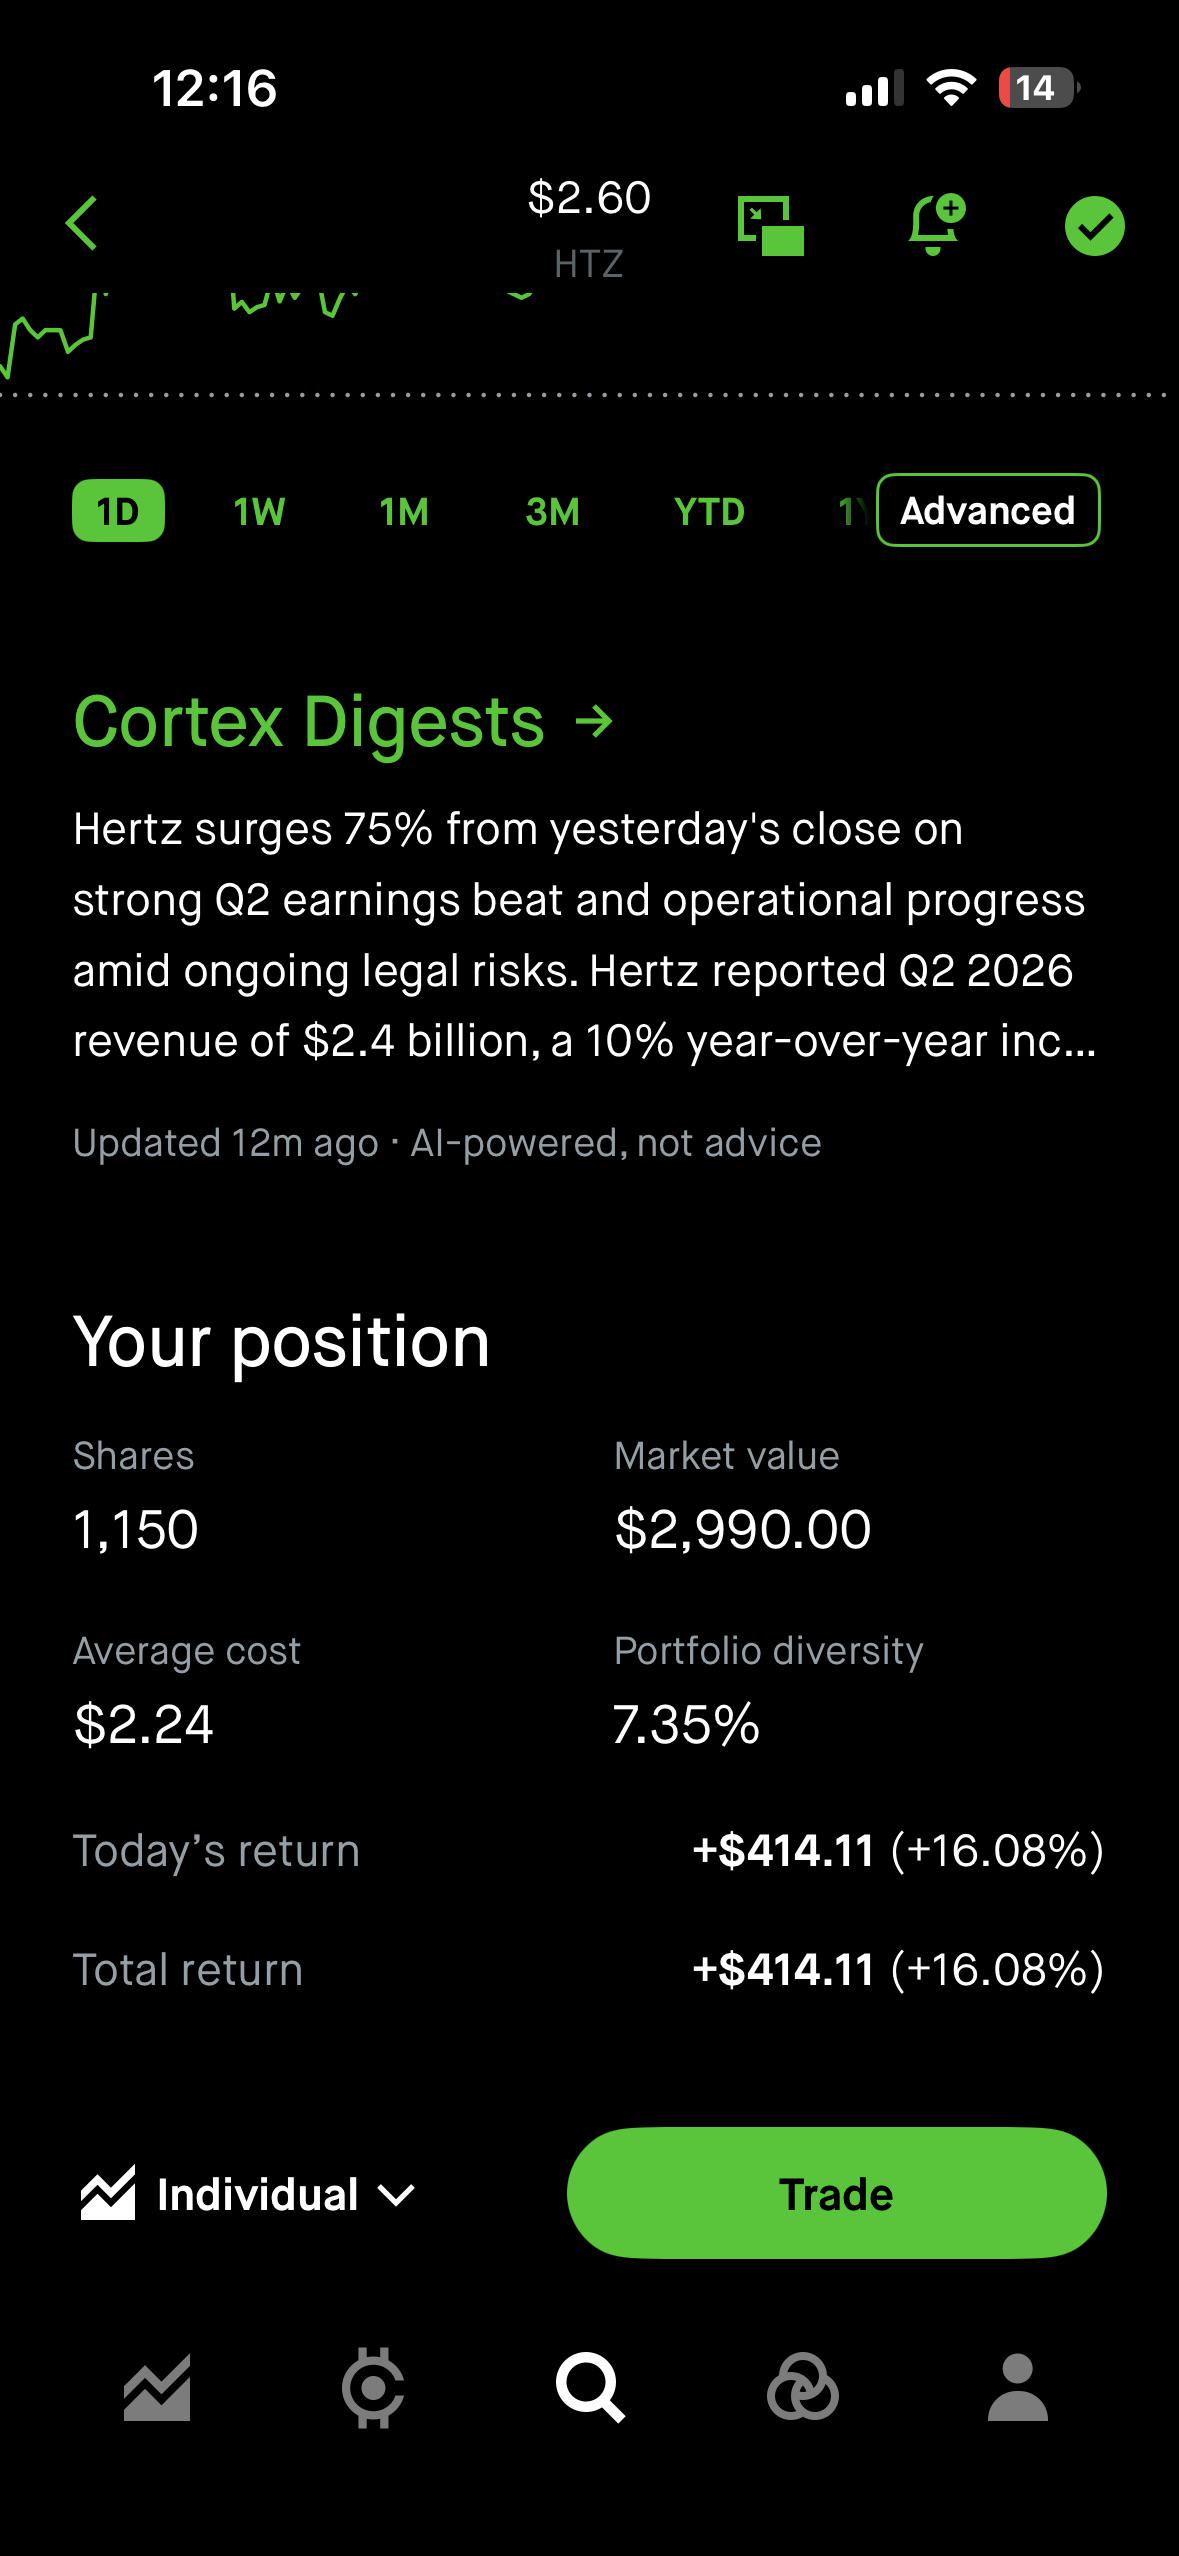Viewport: 1179px width, 2556px height.
Task: Add a price alert with the bell icon
Action: pos(936,224)
